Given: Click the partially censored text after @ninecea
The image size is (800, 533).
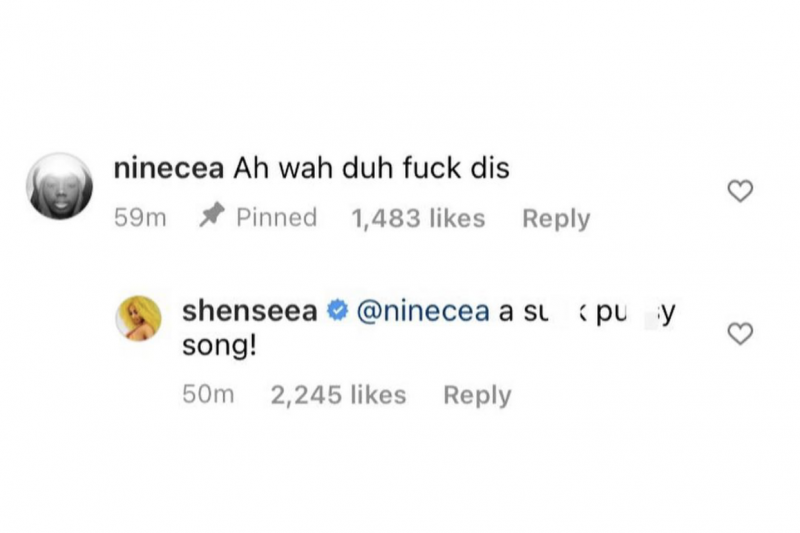Looking at the screenshot, I should click(588, 312).
